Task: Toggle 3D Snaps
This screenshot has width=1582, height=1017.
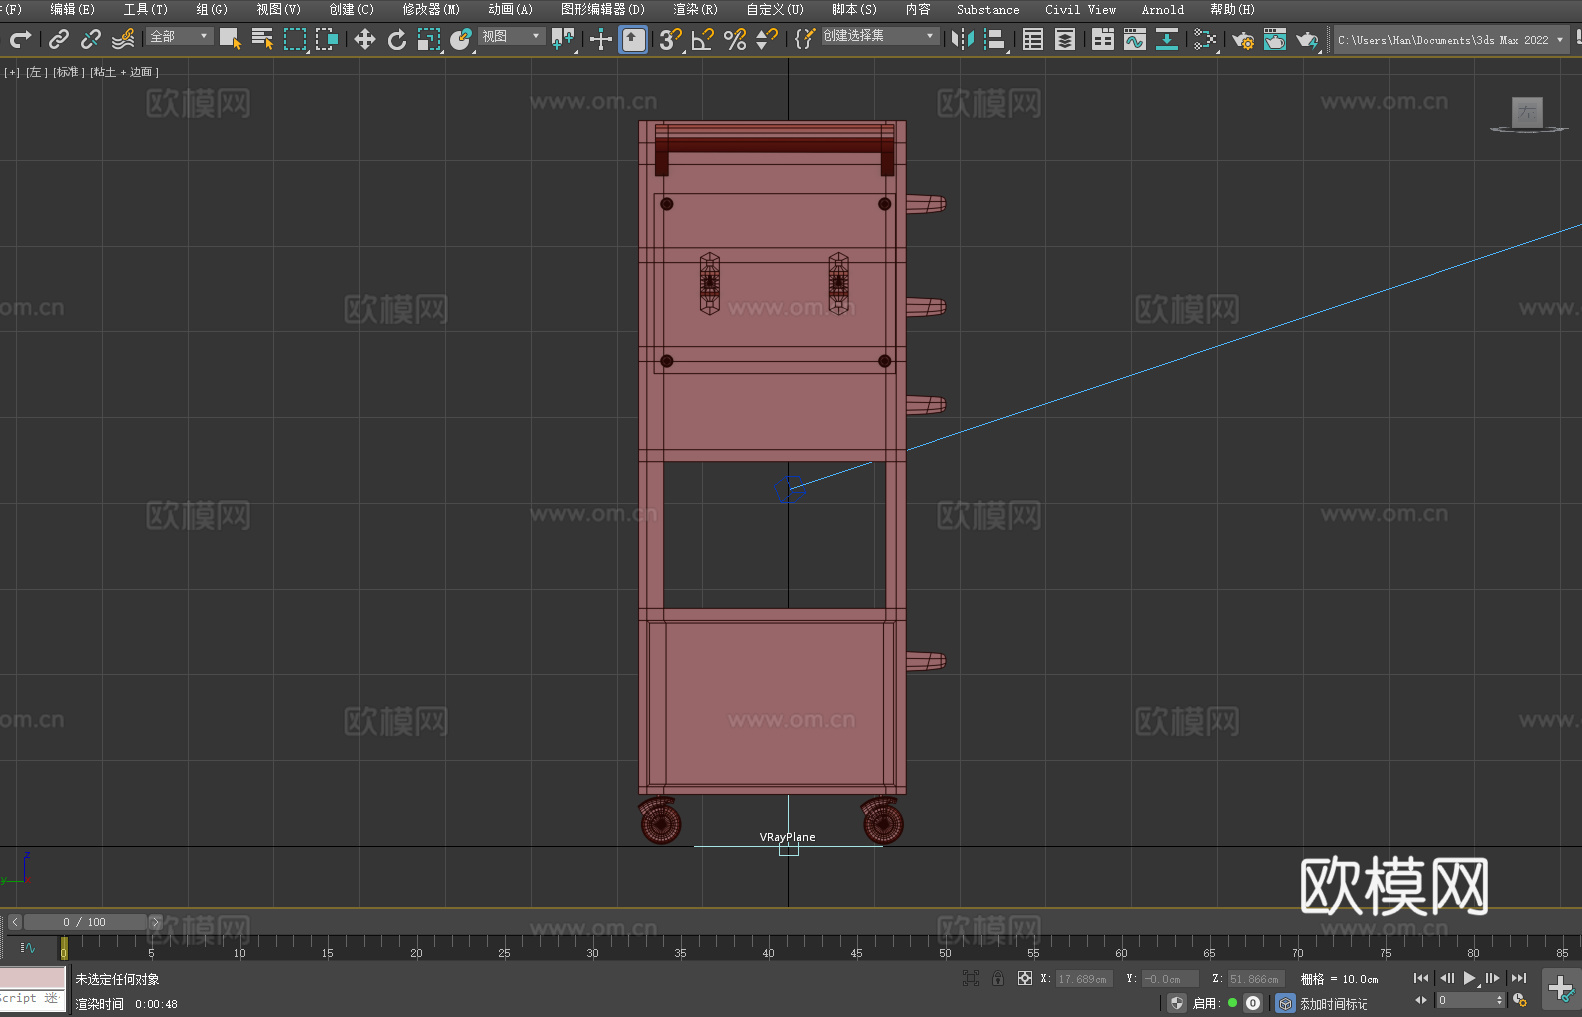Action: (671, 39)
